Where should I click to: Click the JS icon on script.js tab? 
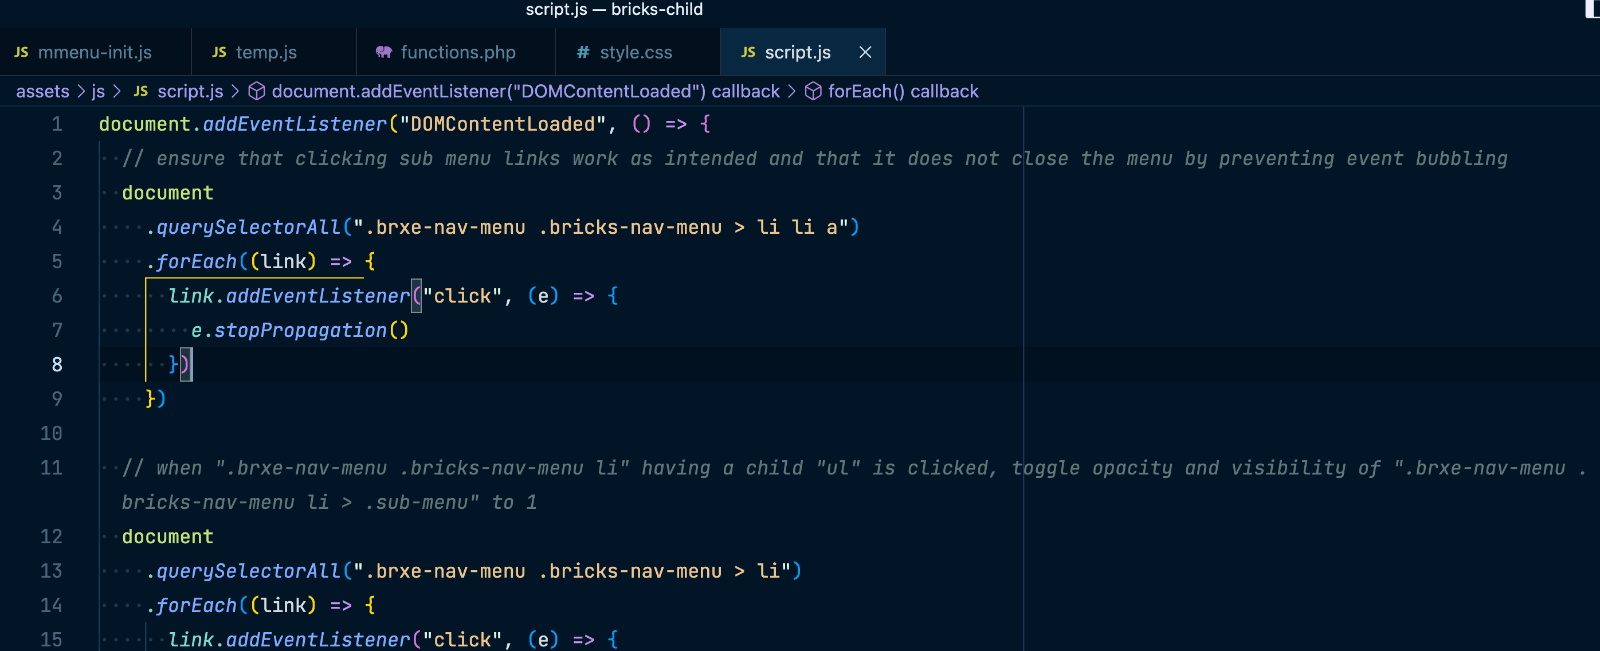click(x=748, y=53)
